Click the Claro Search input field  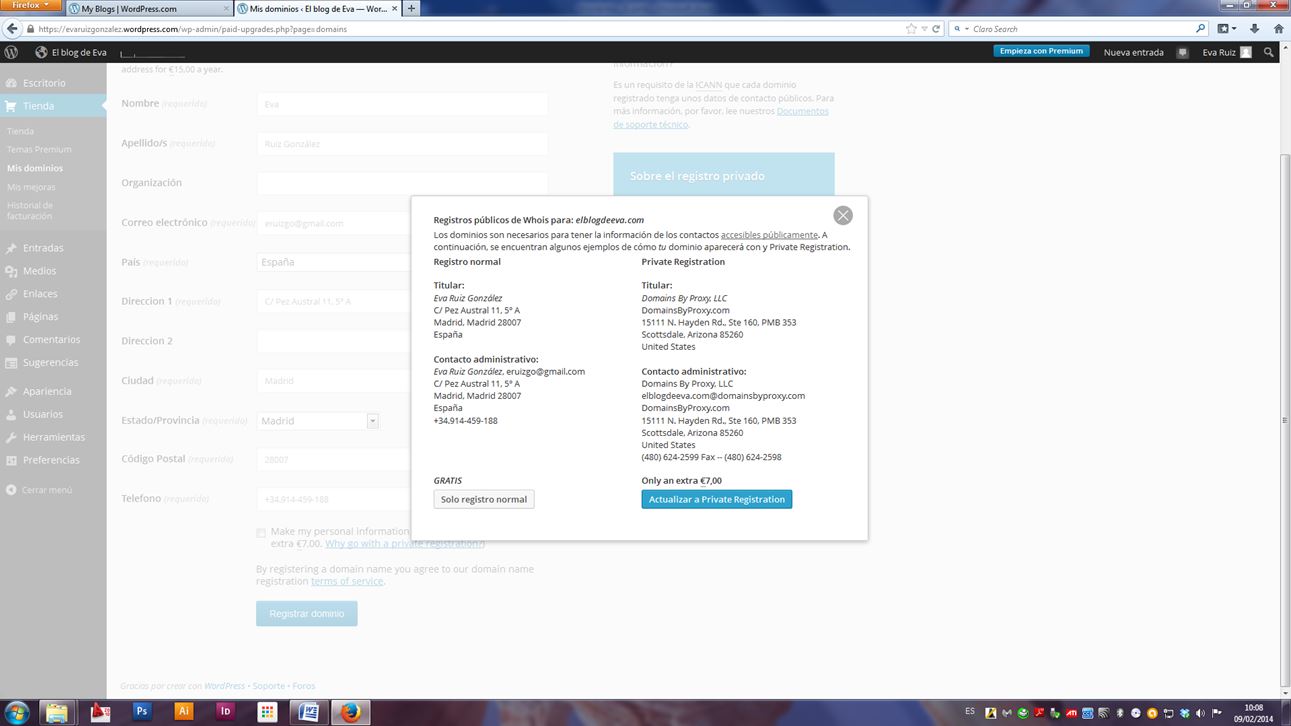(1080, 29)
